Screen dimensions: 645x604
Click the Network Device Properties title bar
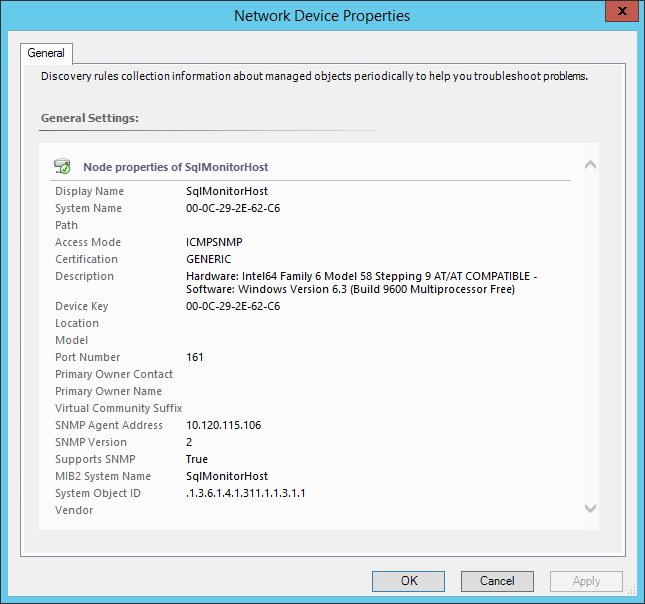[322, 16]
